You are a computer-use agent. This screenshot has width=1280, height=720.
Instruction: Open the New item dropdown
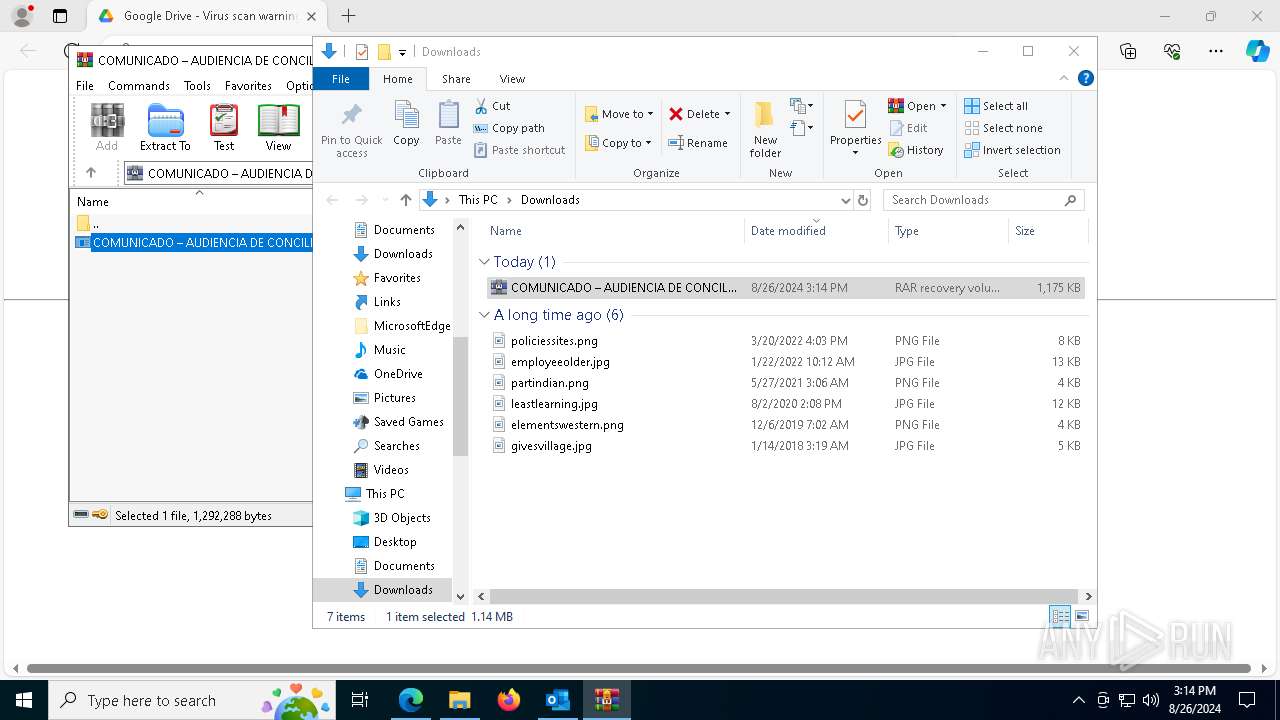tap(801, 106)
